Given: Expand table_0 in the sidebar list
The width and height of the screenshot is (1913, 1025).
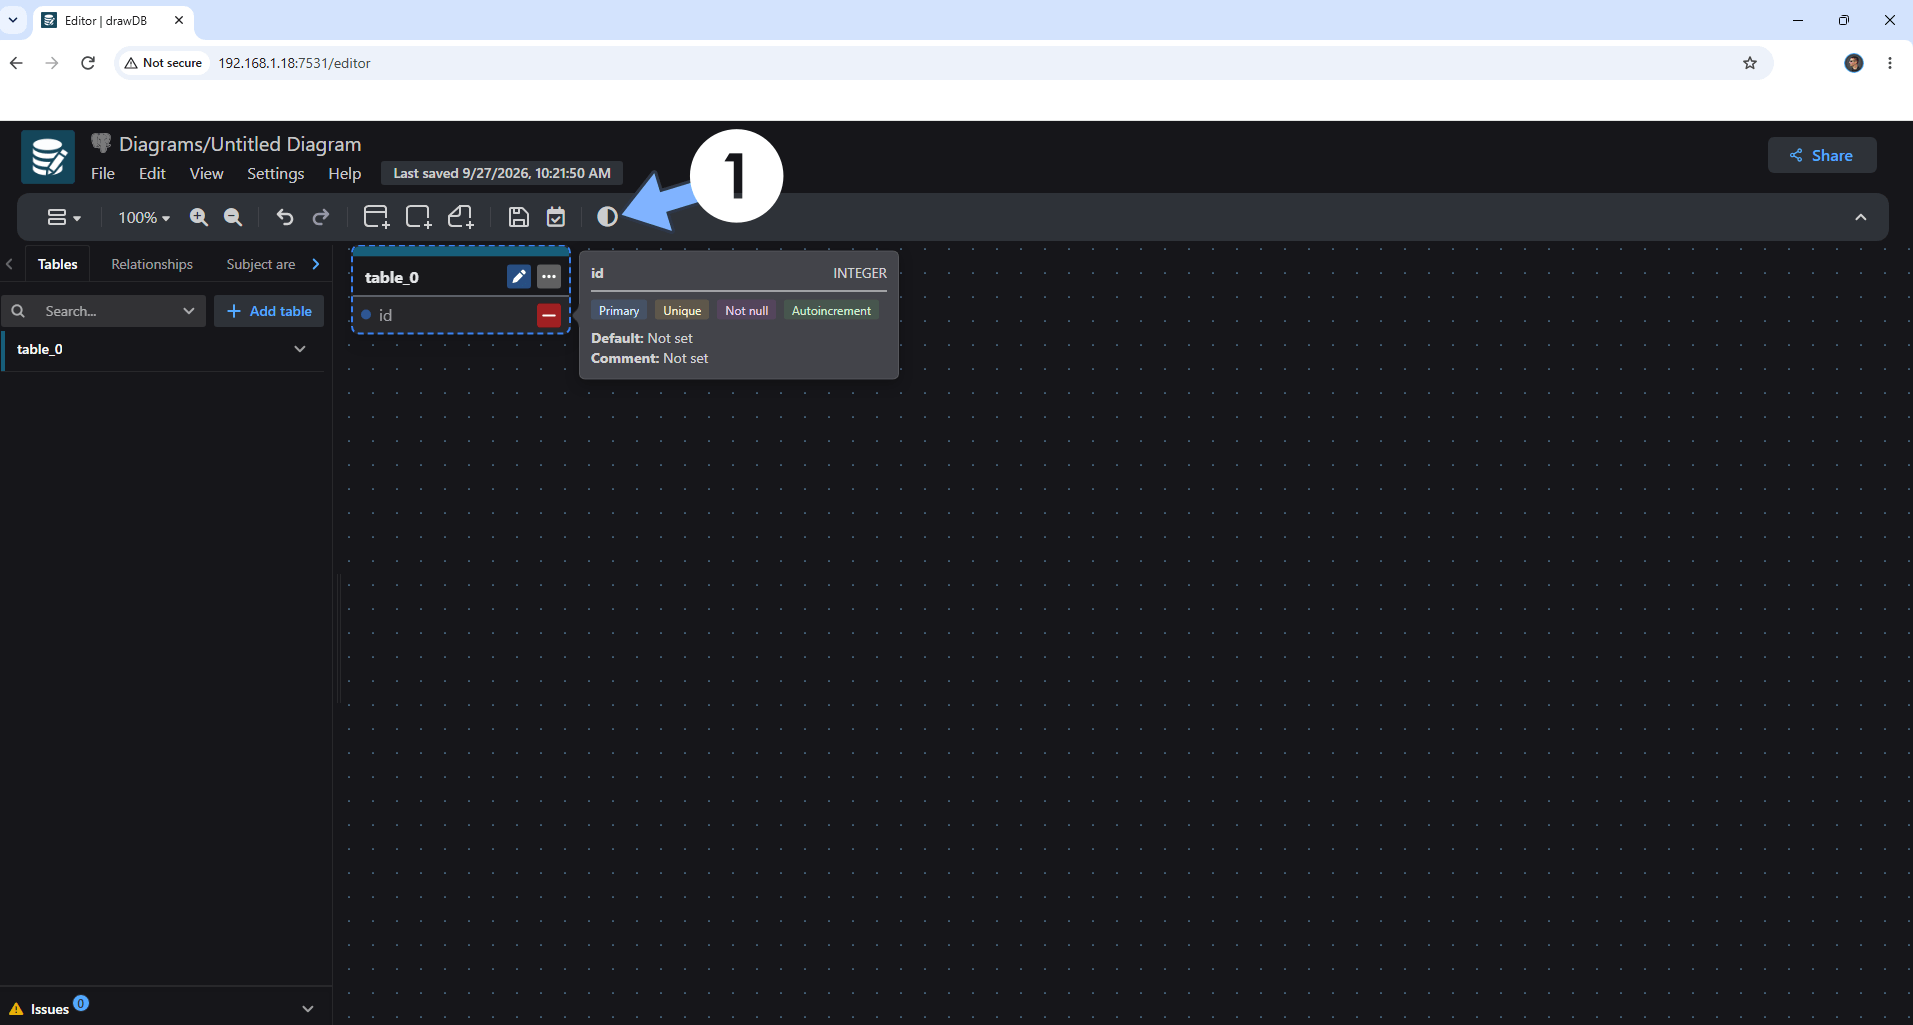Looking at the screenshot, I should (300, 349).
